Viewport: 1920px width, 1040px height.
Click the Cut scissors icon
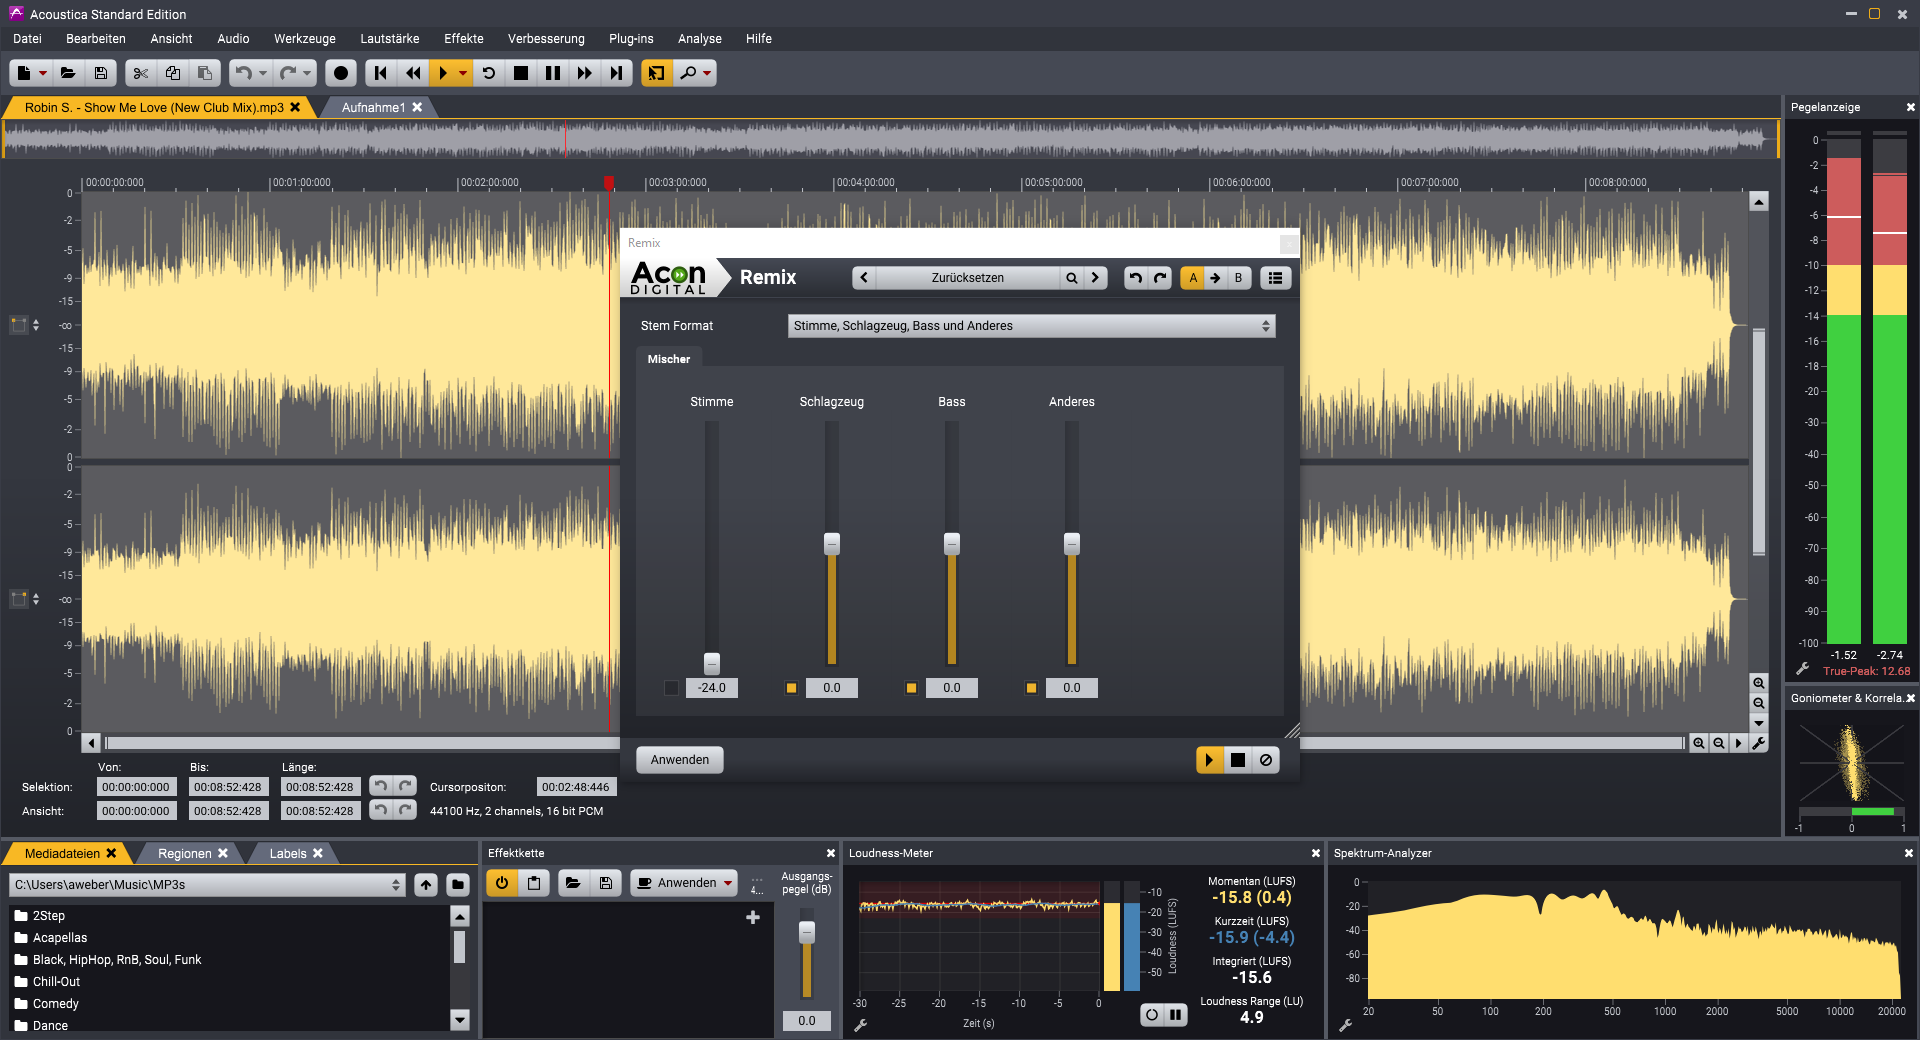pyautogui.click(x=141, y=73)
